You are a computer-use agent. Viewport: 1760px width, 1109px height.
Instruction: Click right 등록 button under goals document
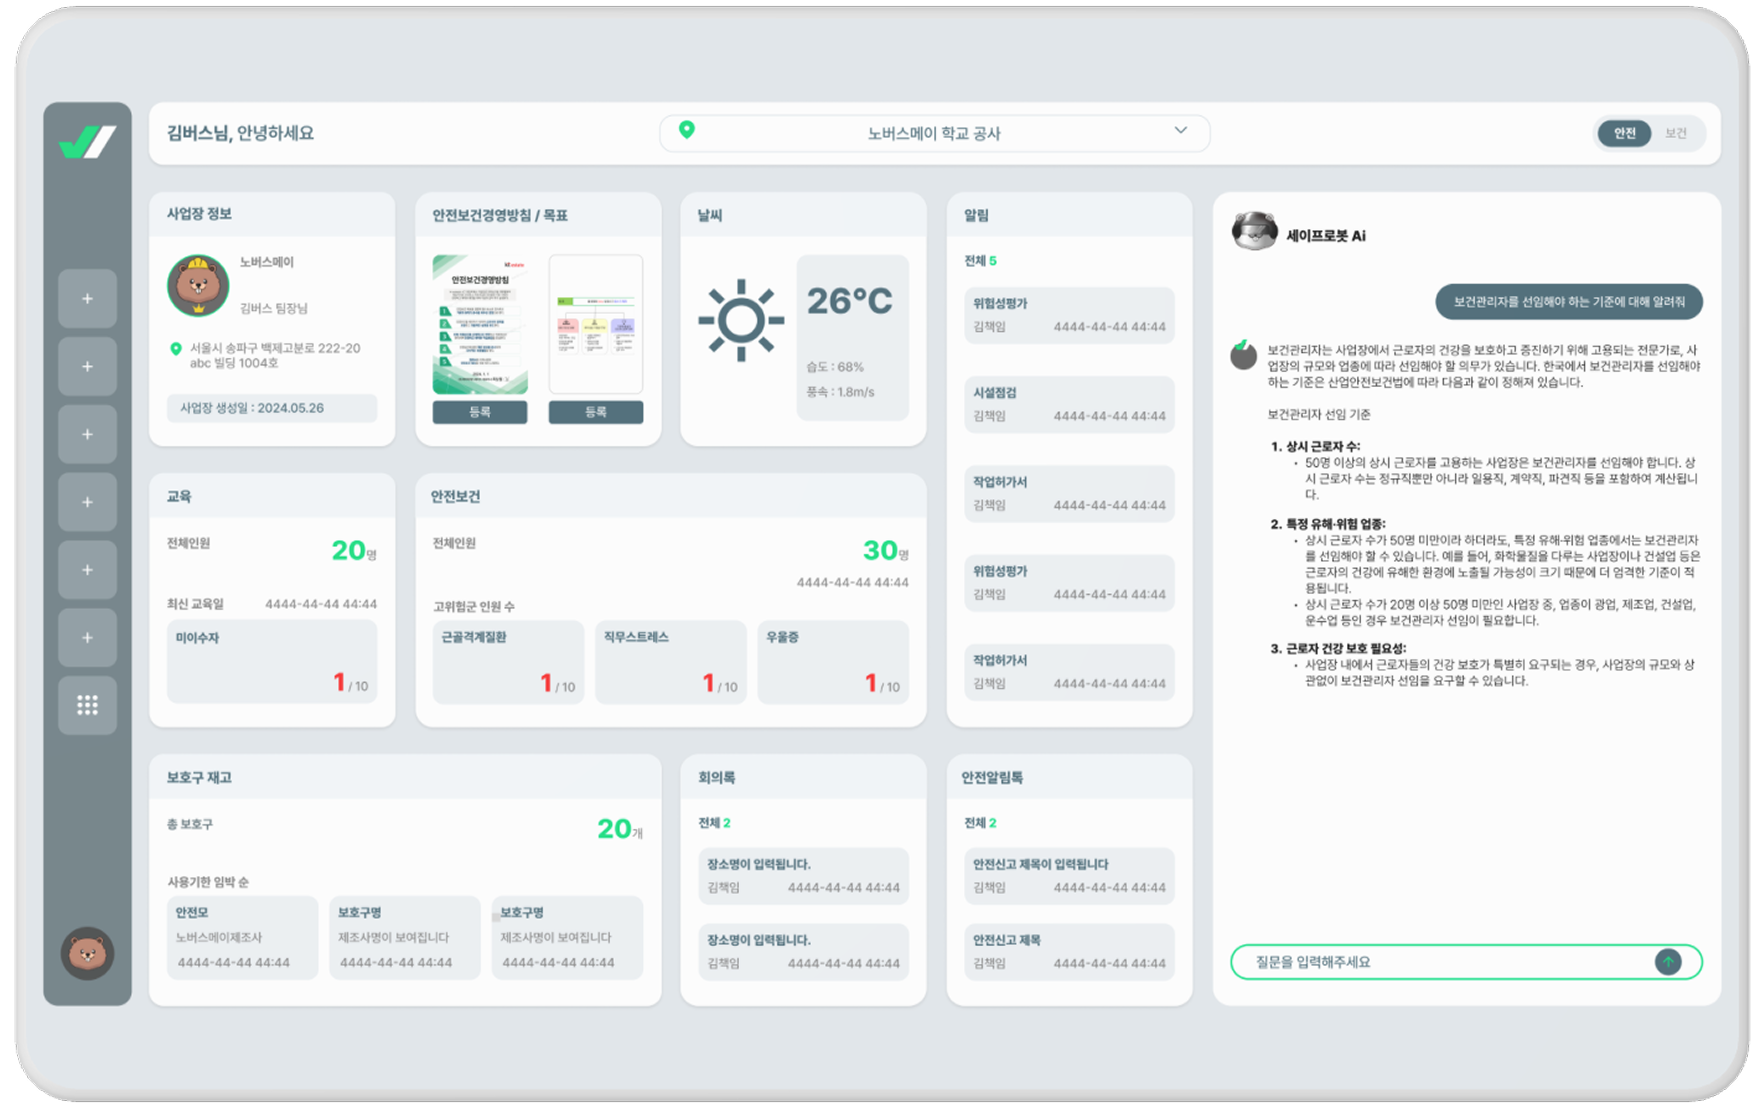click(595, 412)
